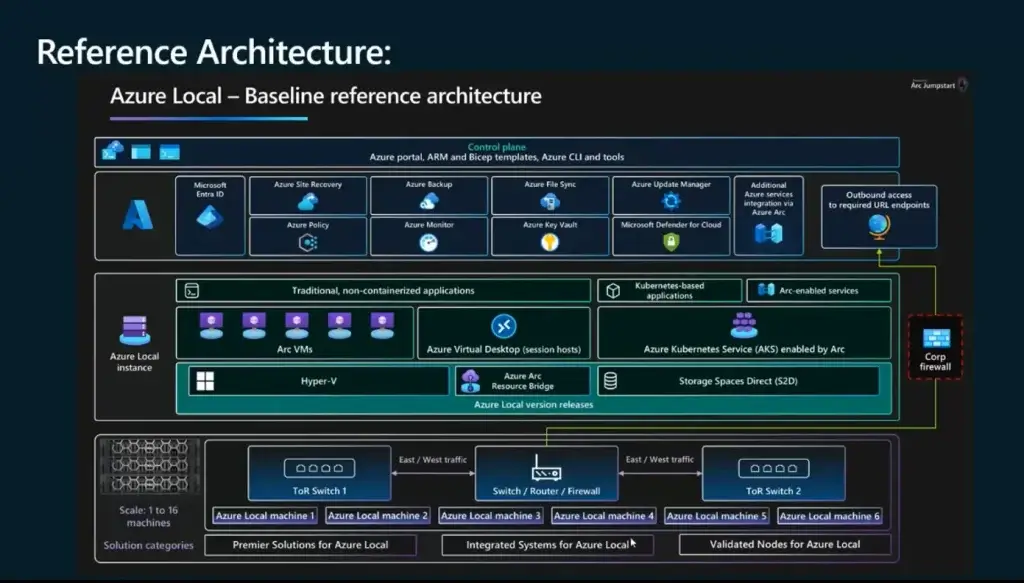Click the green "Control plane" label

click(x=496, y=147)
